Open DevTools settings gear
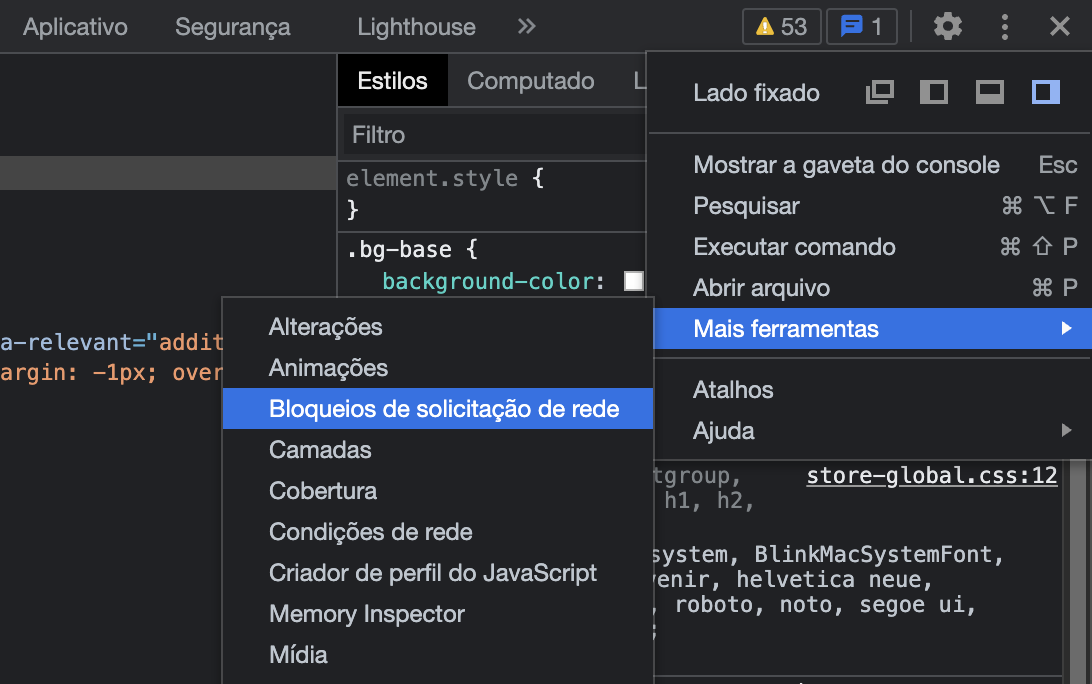The image size is (1092, 684). pos(947,27)
